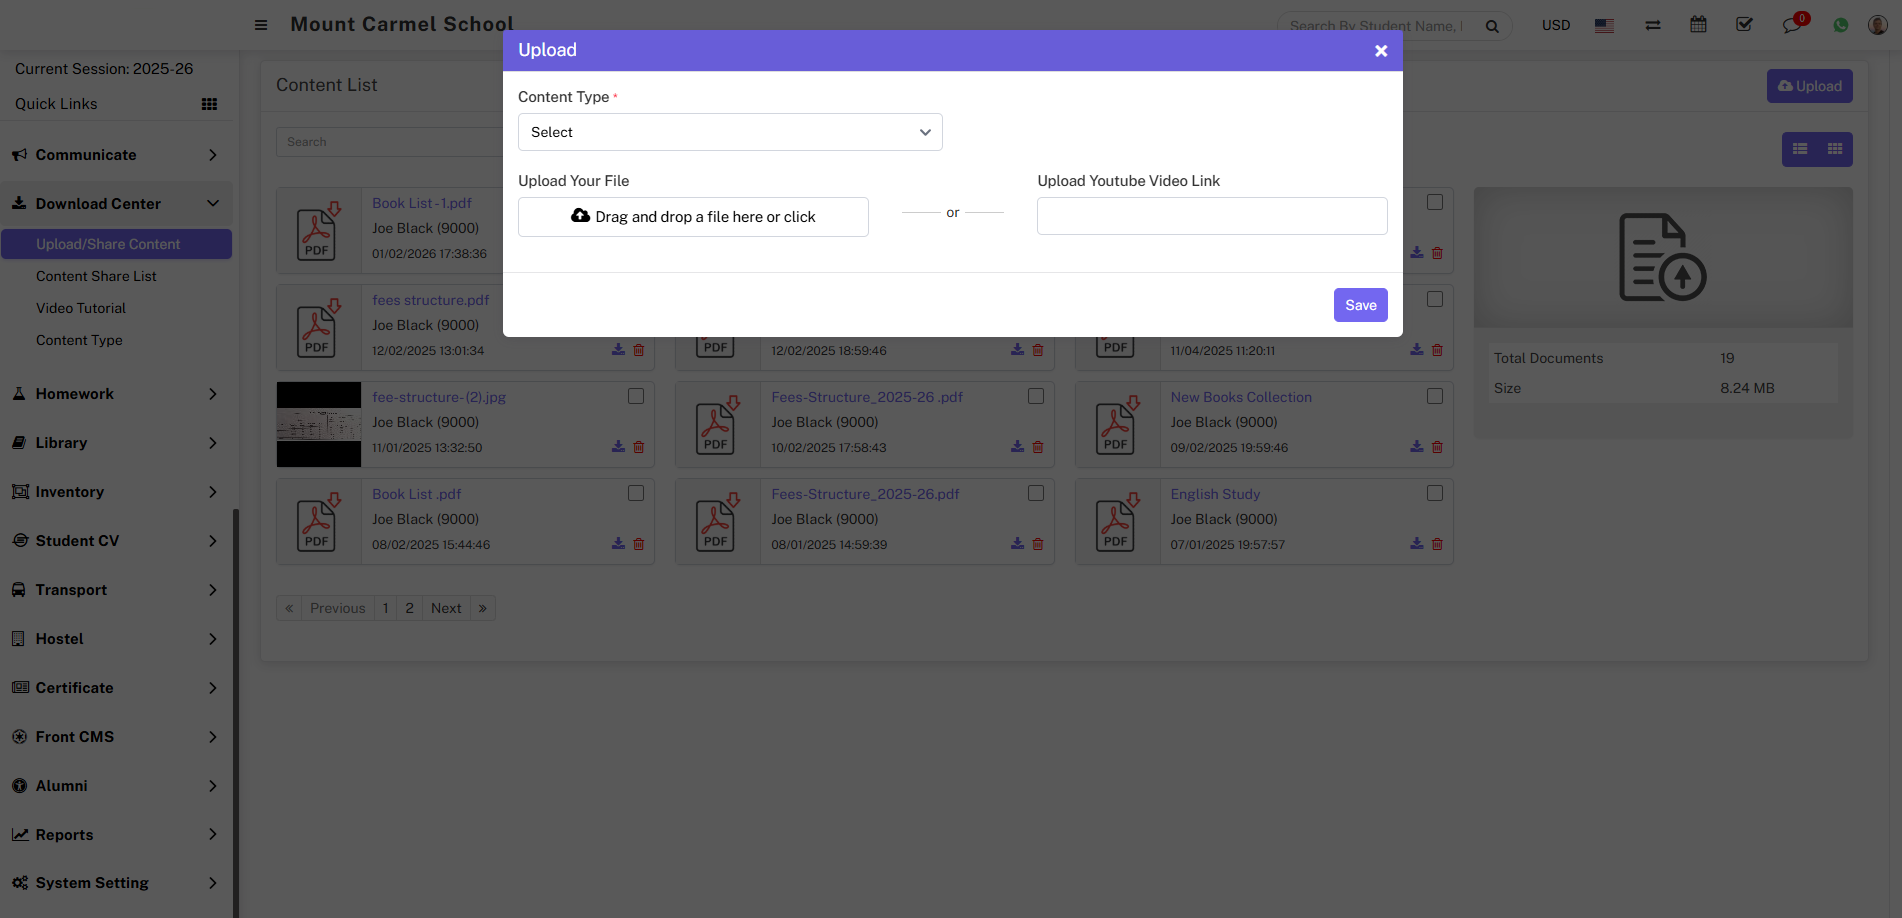Click the WhatsApp icon in header
This screenshot has width=1902, height=918.
click(x=1840, y=25)
